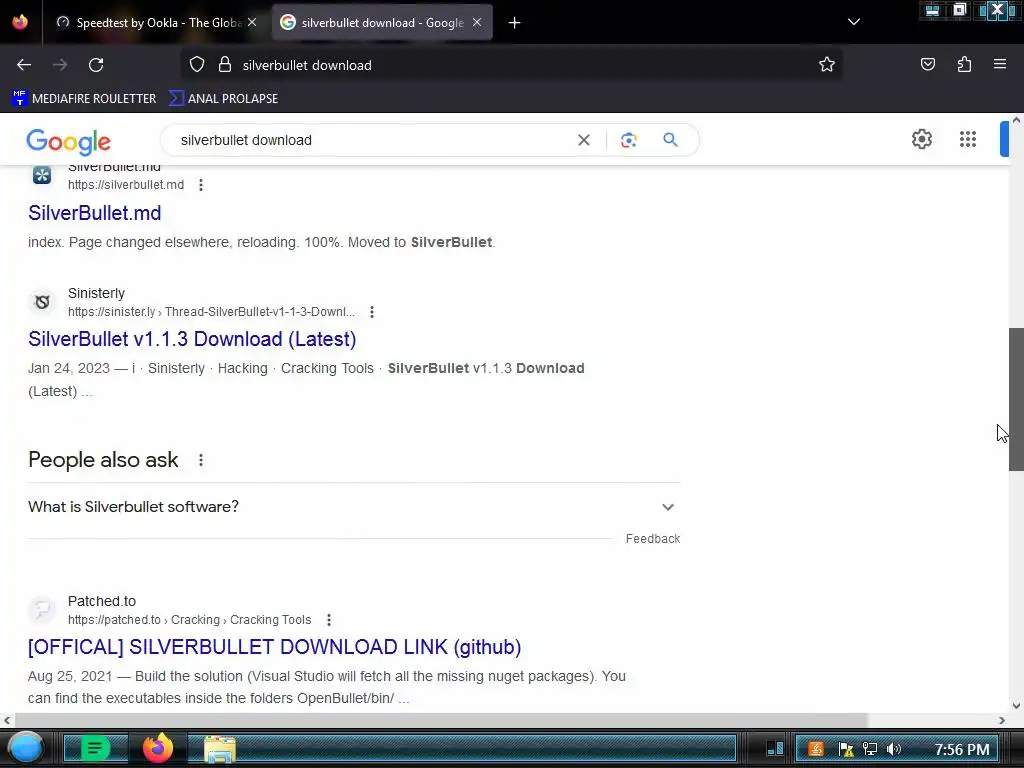This screenshot has width=1024, height=768.
Task: Click the Sinisterly site name text
Action: tap(97, 293)
